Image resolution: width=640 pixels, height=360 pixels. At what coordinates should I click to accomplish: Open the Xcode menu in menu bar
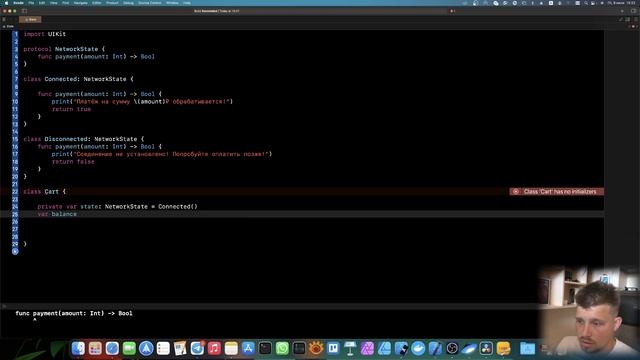tap(18, 3)
